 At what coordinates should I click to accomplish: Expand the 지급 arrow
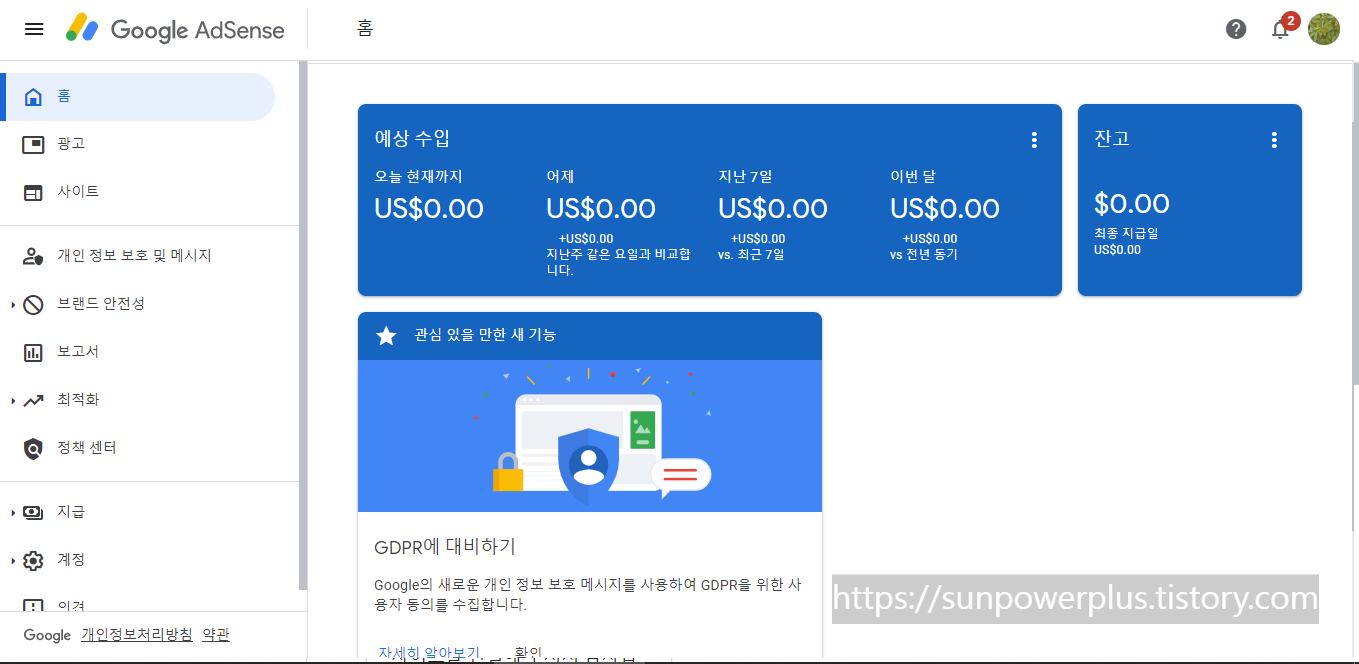pos(13,512)
